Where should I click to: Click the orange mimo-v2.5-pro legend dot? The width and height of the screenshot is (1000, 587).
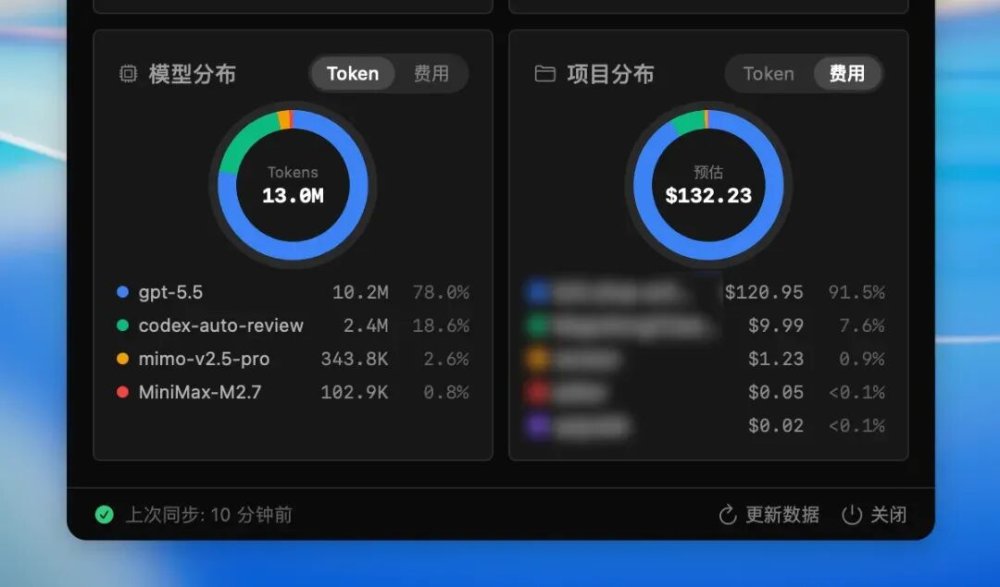[x=122, y=359]
